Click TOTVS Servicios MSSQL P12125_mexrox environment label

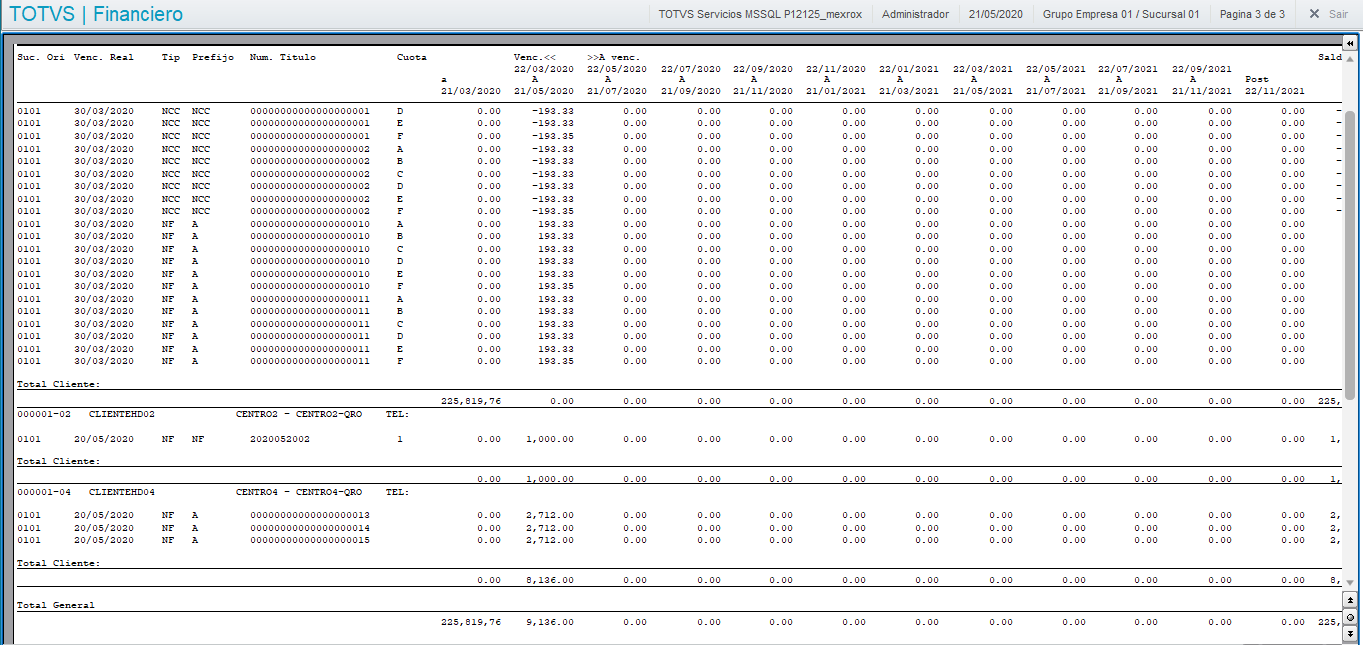[762, 15]
